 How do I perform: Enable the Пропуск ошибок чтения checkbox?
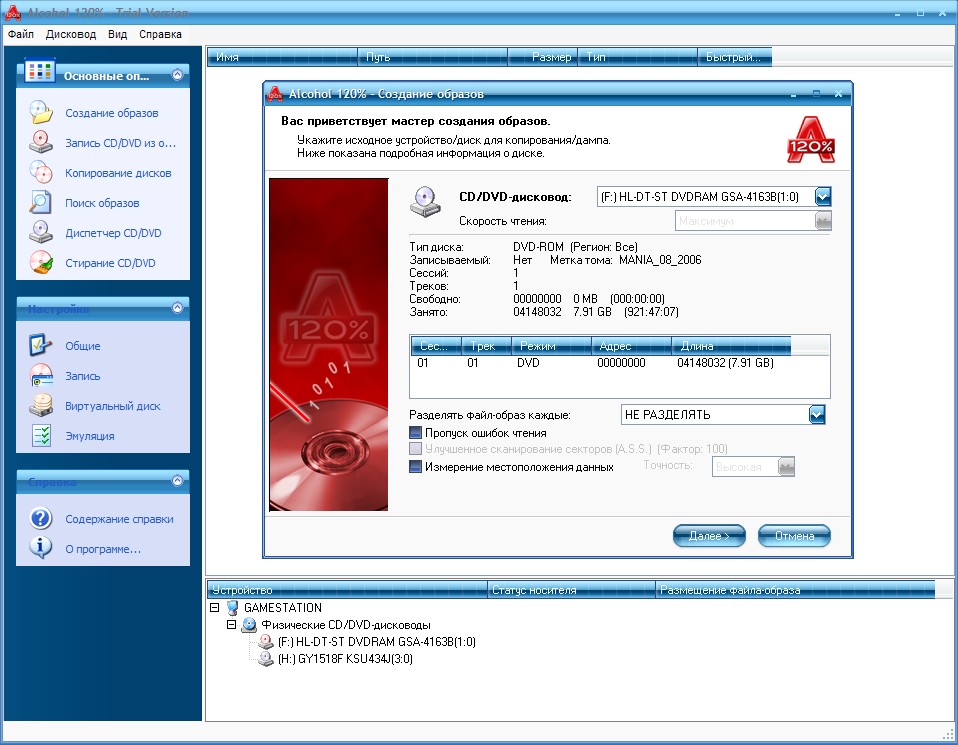(415, 433)
